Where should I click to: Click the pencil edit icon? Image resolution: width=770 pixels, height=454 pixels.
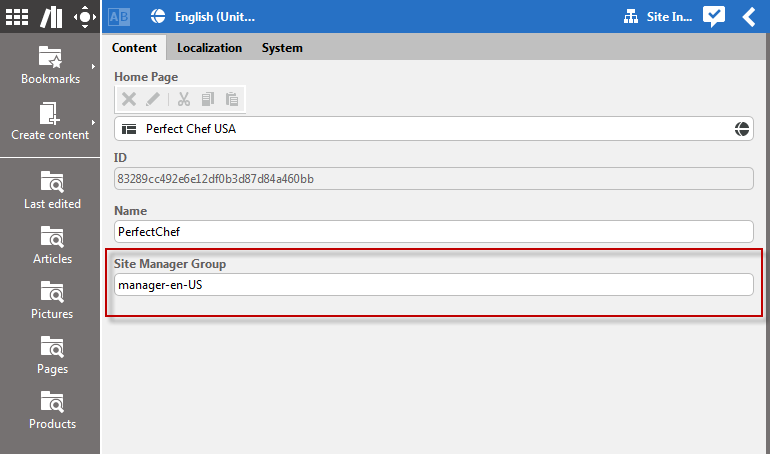click(x=153, y=99)
